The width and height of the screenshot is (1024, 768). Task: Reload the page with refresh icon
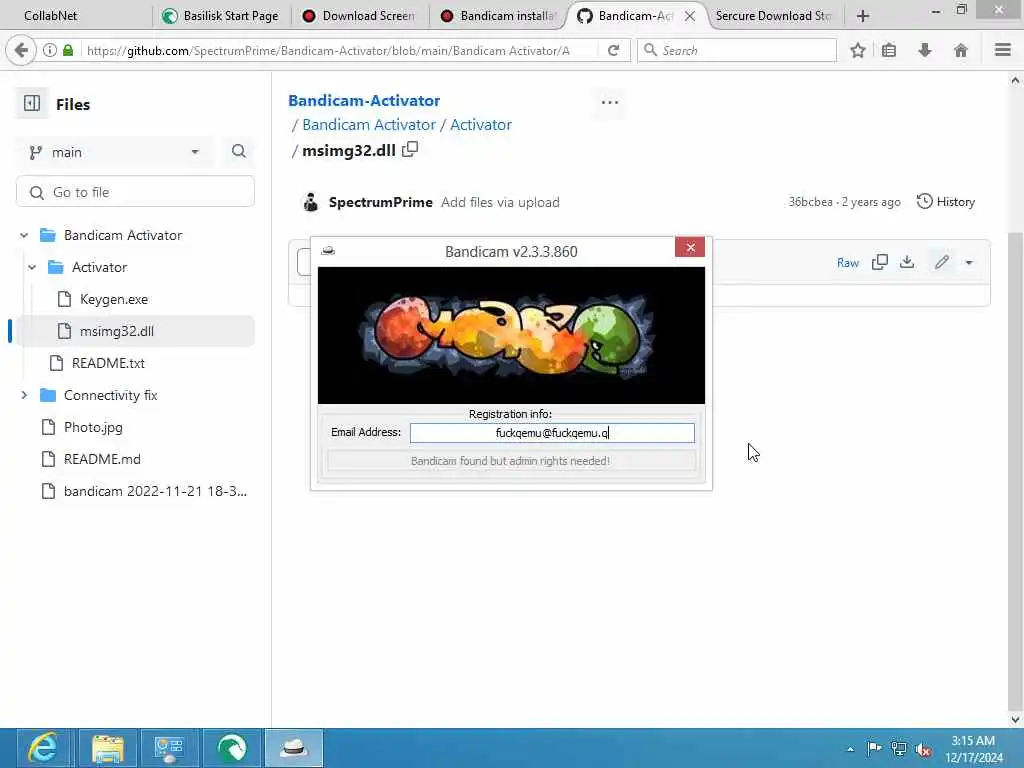[613, 50]
